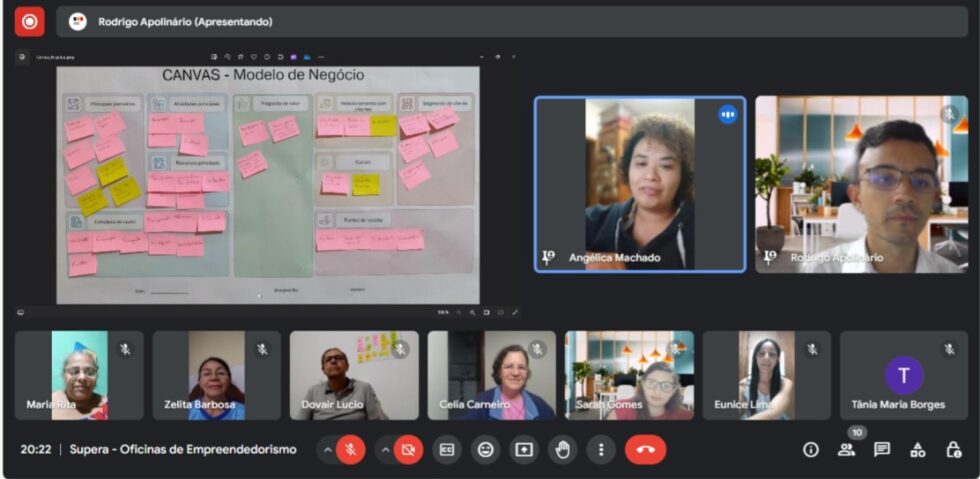End the call with red hang-up button
Viewport: 980px width, 479px height.
646,450
